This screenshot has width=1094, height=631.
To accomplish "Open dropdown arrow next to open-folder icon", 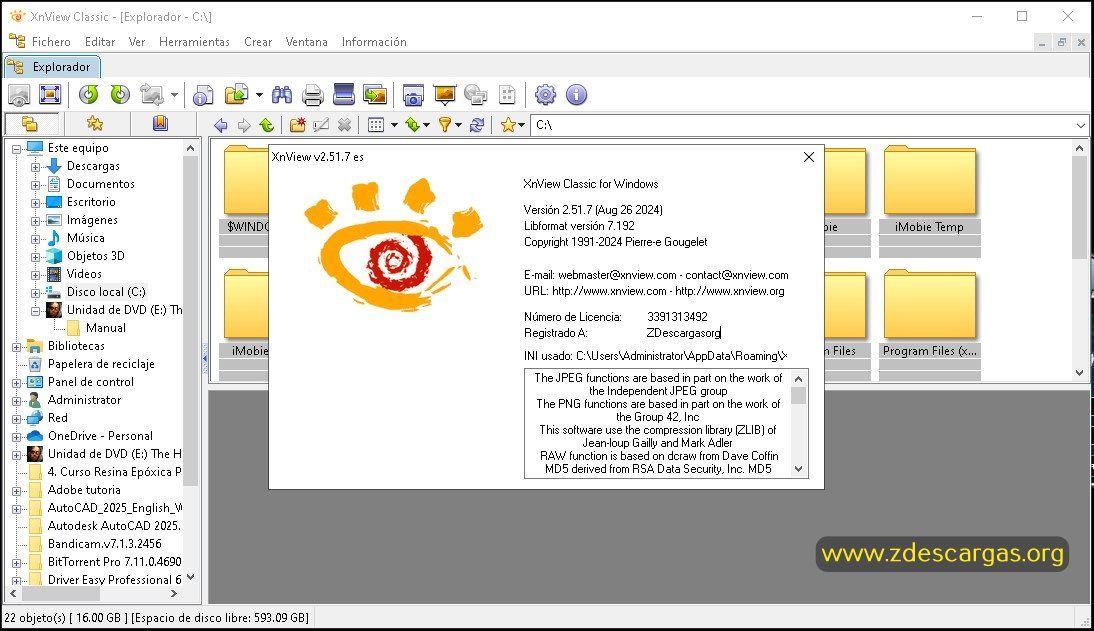I will 259,95.
